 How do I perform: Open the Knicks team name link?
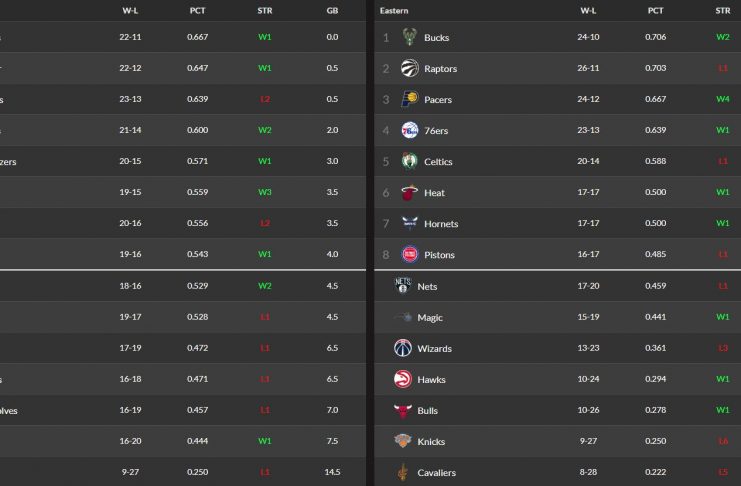(x=432, y=442)
